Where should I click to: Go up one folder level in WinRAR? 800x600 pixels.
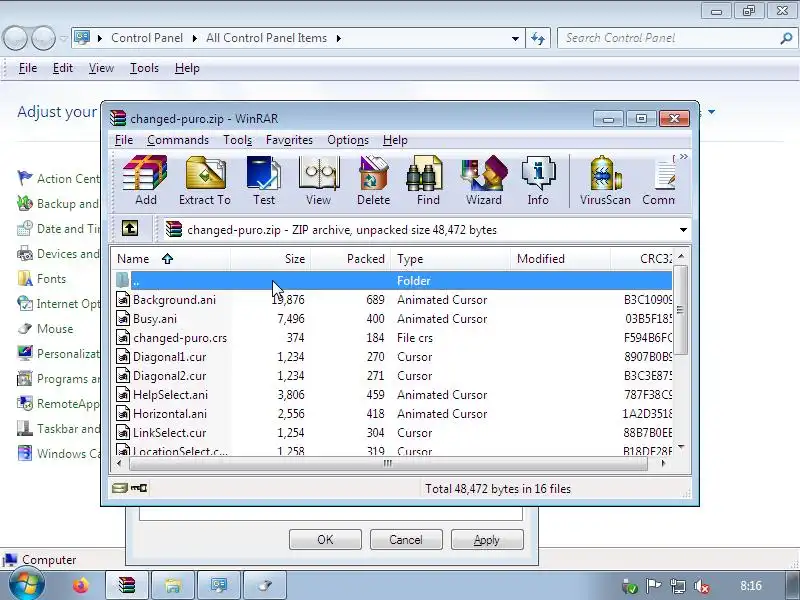(x=130, y=228)
